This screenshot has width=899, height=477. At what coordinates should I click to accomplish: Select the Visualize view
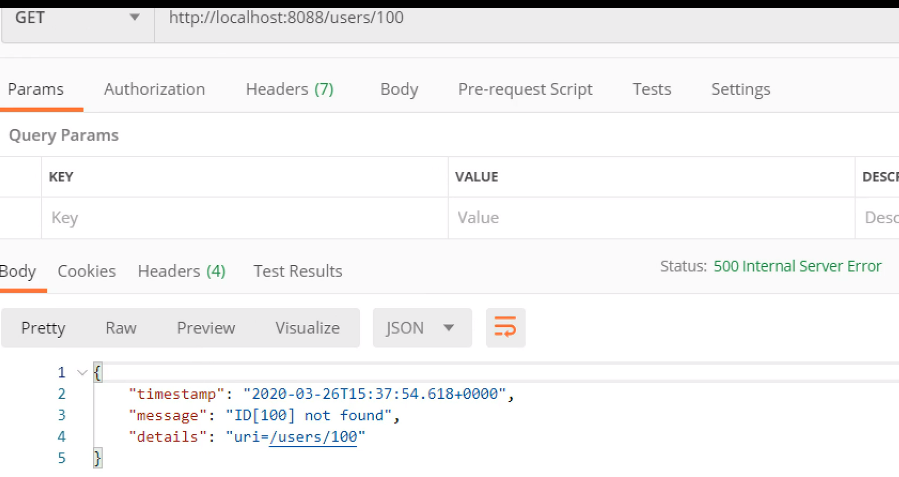[307, 328]
